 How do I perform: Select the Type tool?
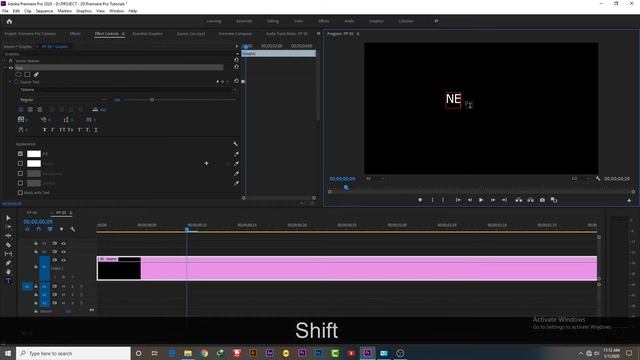click(x=8, y=281)
